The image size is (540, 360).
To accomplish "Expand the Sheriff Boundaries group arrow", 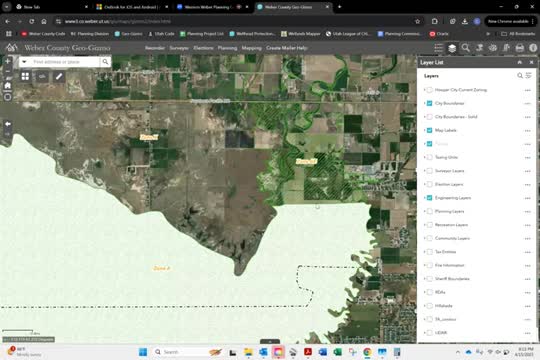I will click(424, 279).
